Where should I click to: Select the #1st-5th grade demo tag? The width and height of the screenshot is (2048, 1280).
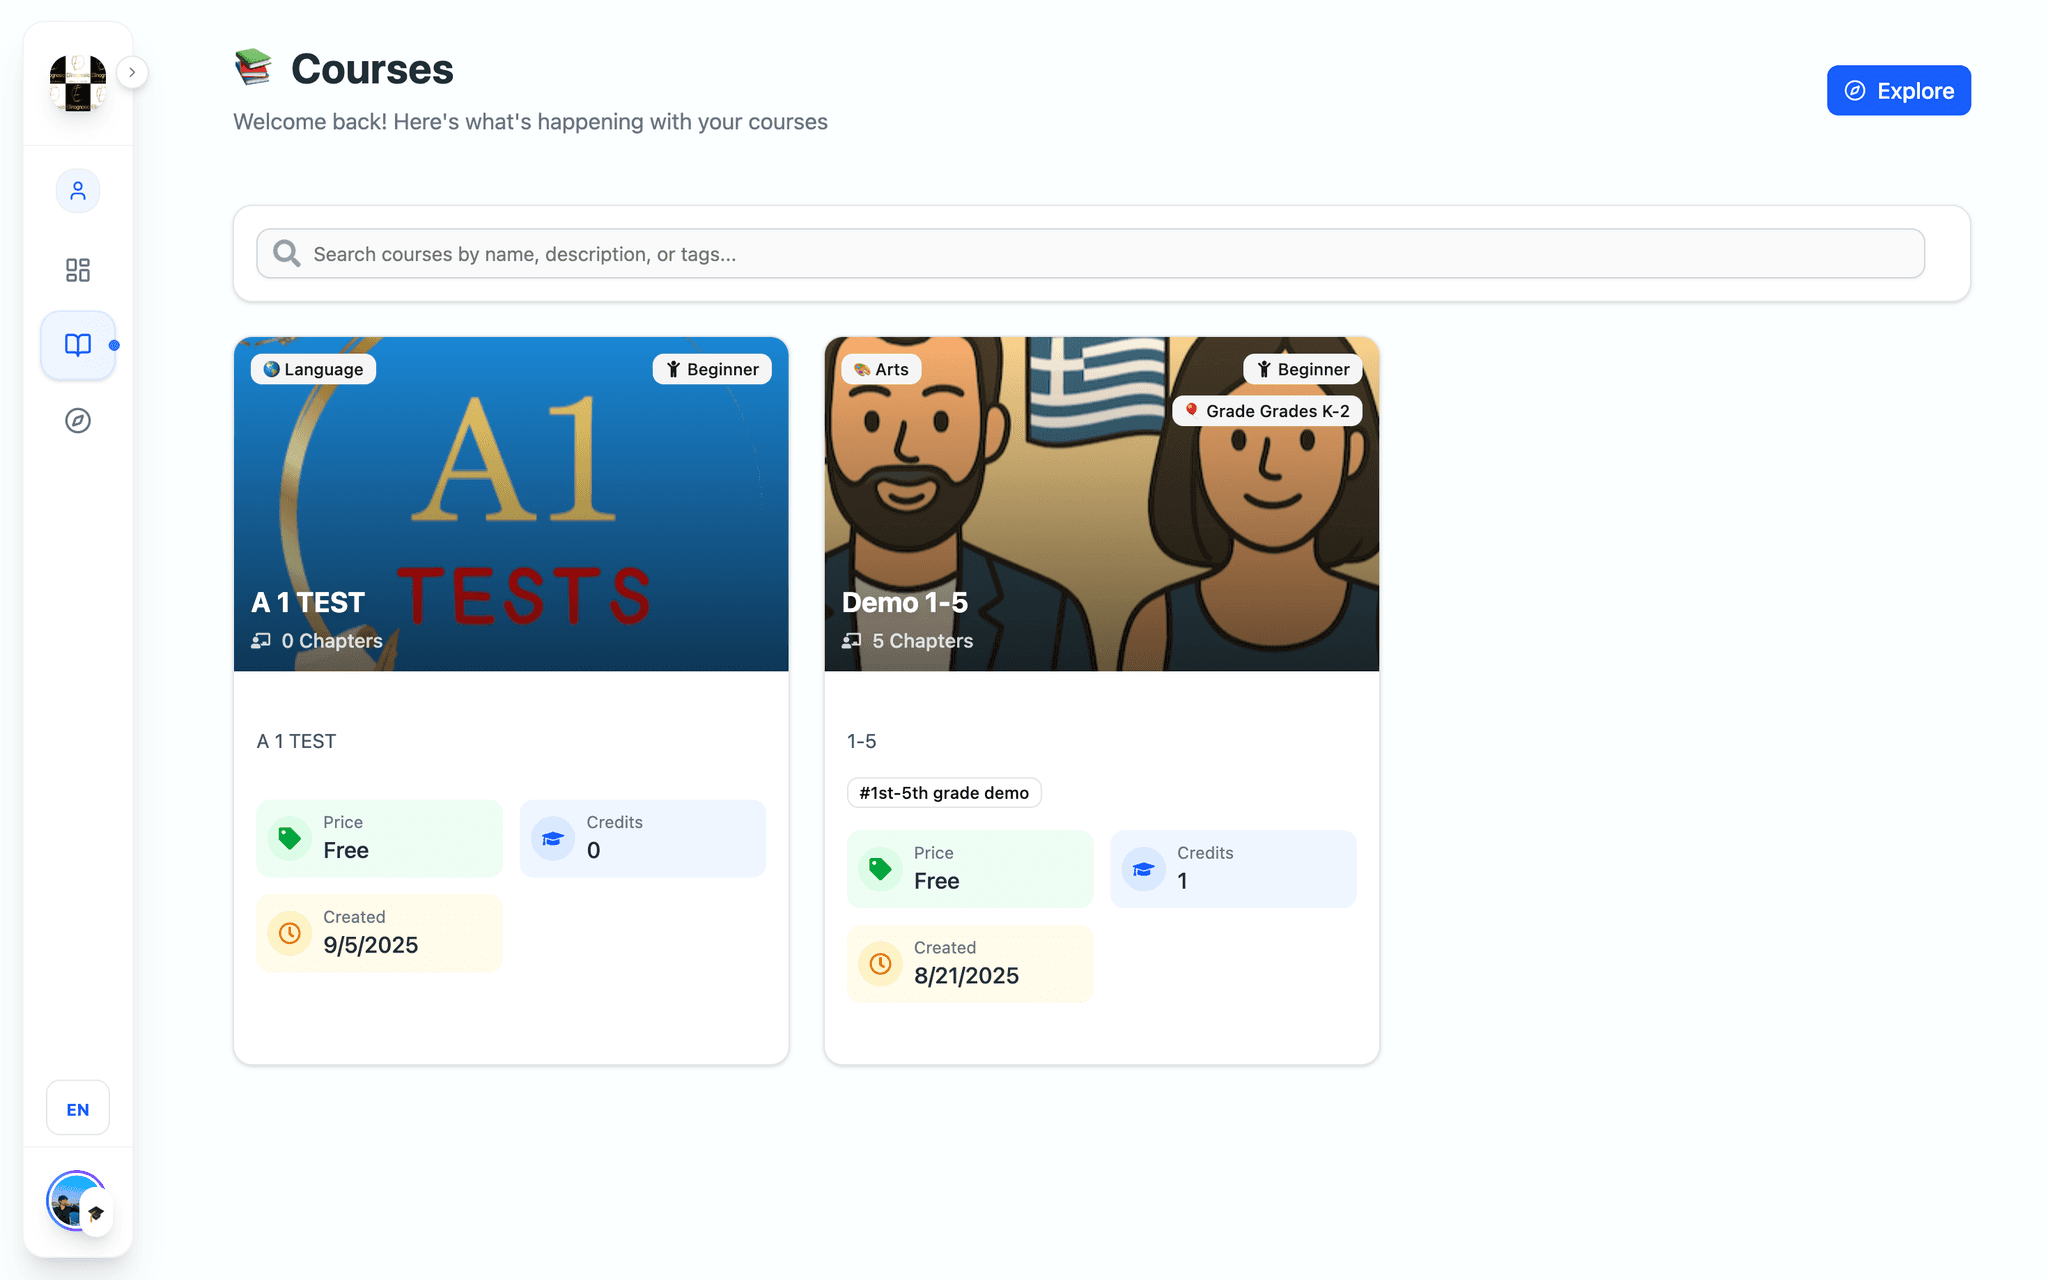click(x=944, y=793)
